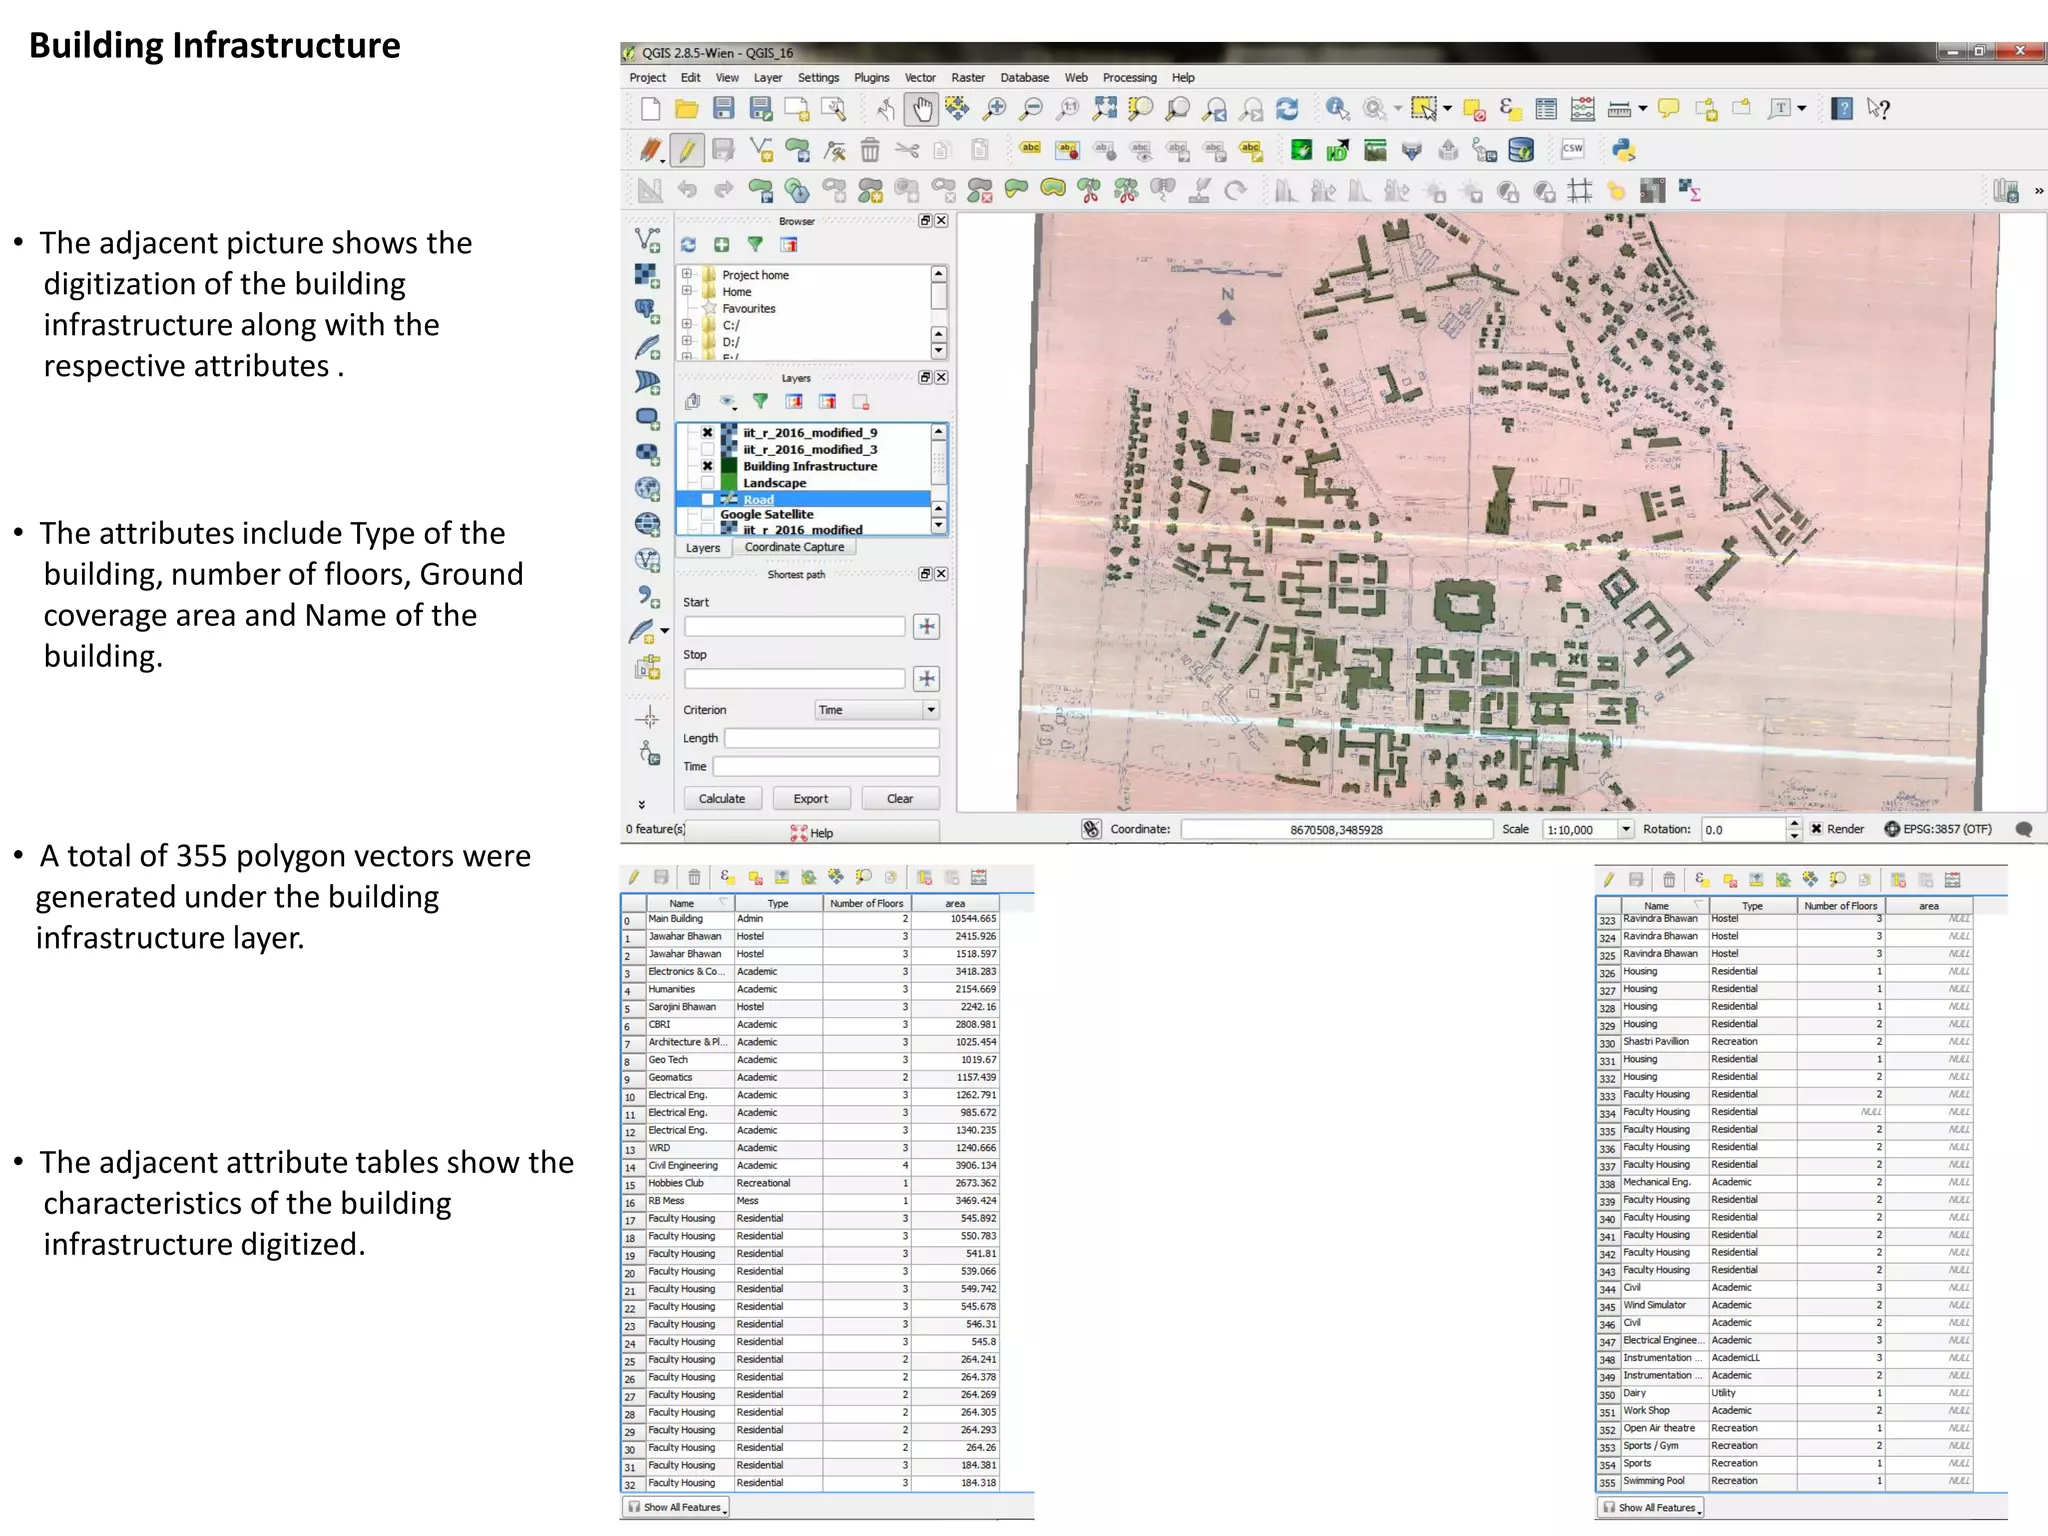2048x1536 pixels.
Task: Click the What's This cursor-question icon
Action: 1878,109
